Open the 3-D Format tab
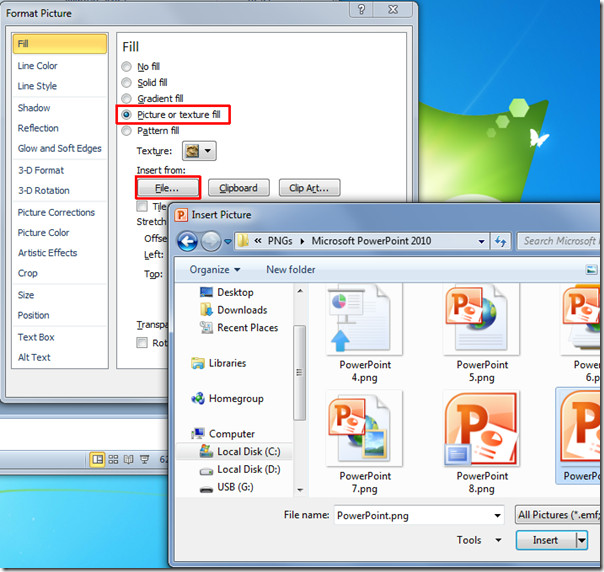The image size is (604, 572). tap(41, 170)
